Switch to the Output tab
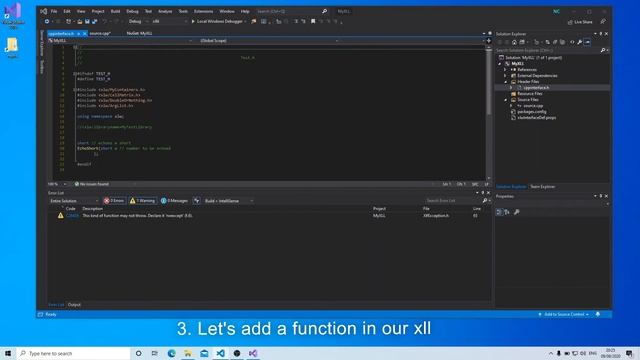 pos(74,305)
